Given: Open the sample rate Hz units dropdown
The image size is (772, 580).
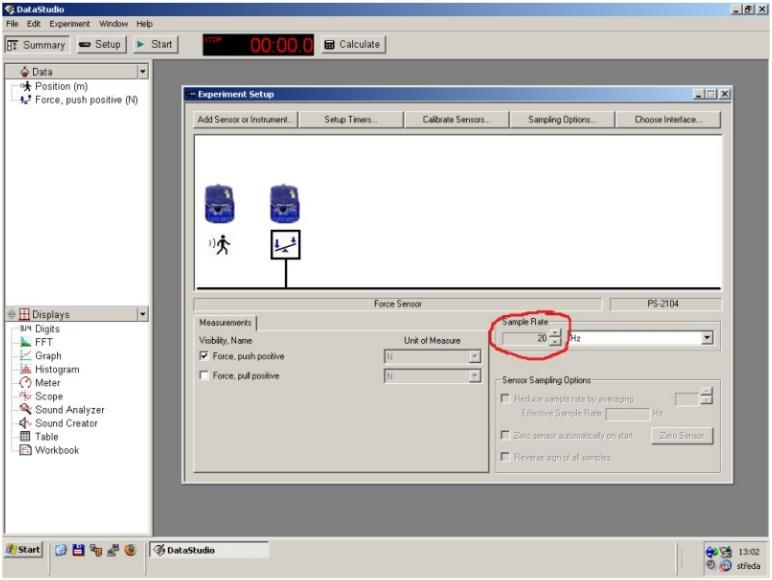Looking at the screenshot, I should click(707, 338).
